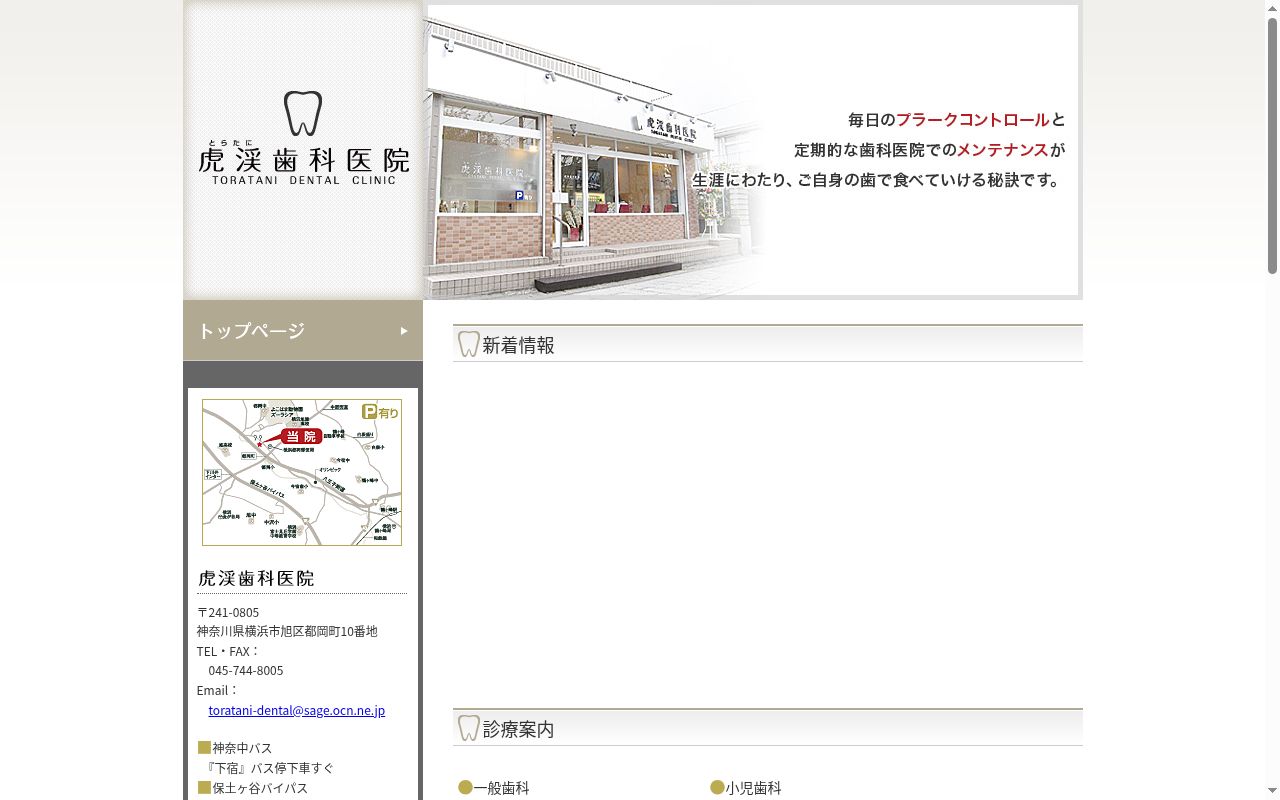
Task: Click the square bullet beside 保土ヶ谷バイパス
Action: (204, 788)
